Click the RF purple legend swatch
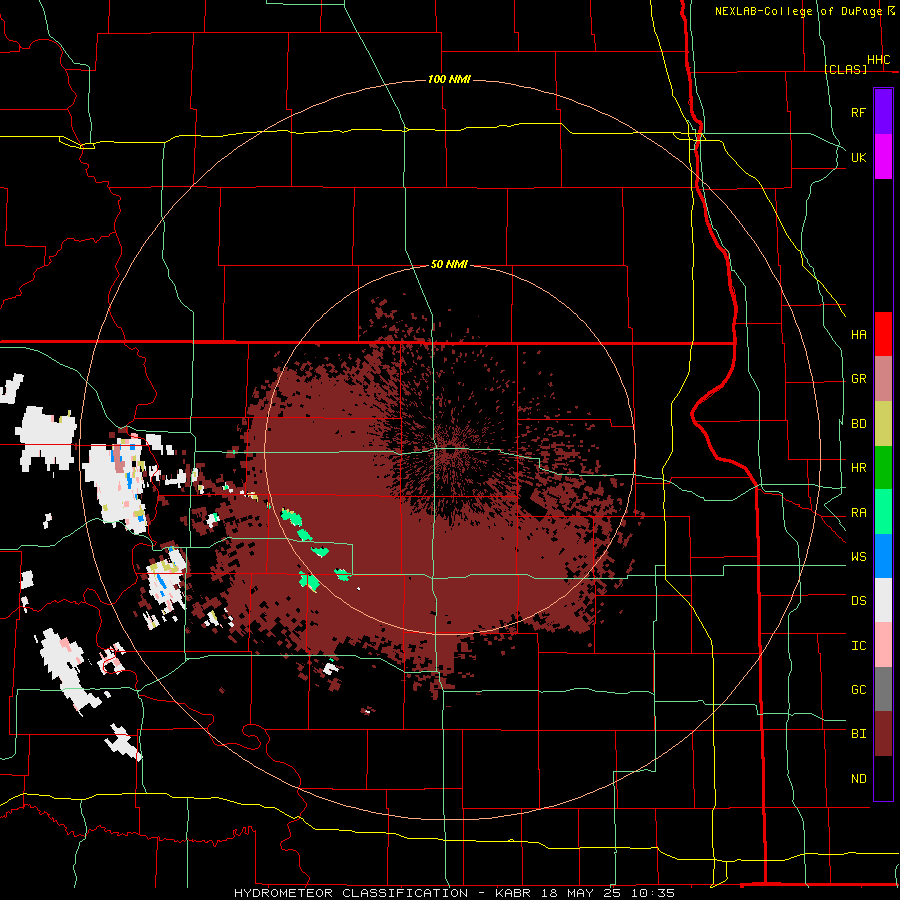The image size is (900, 900). pos(883,112)
